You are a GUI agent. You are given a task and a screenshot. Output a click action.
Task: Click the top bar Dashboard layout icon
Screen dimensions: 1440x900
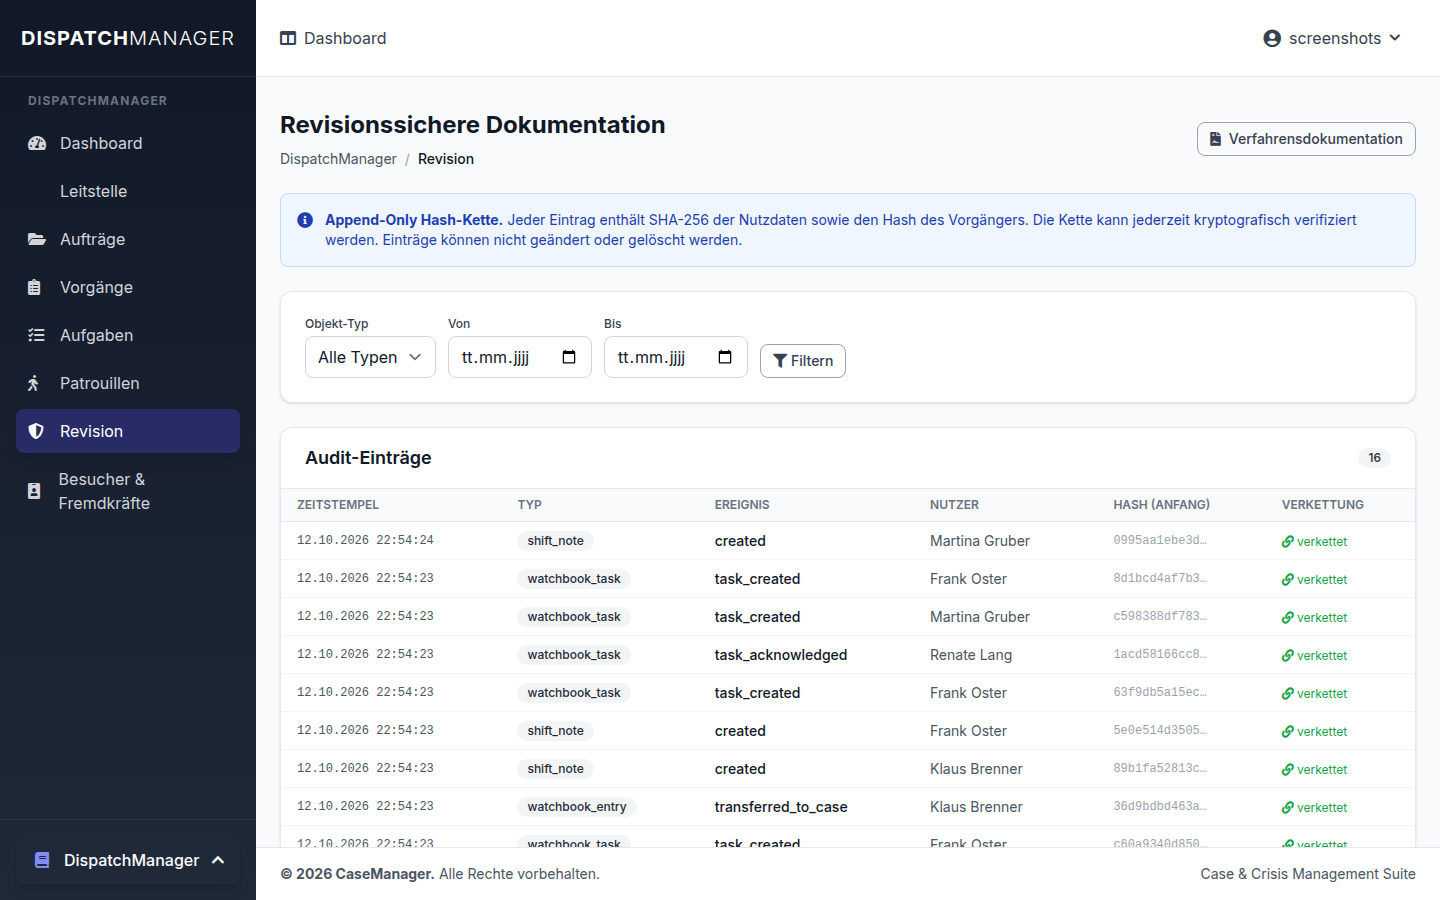pos(288,38)
